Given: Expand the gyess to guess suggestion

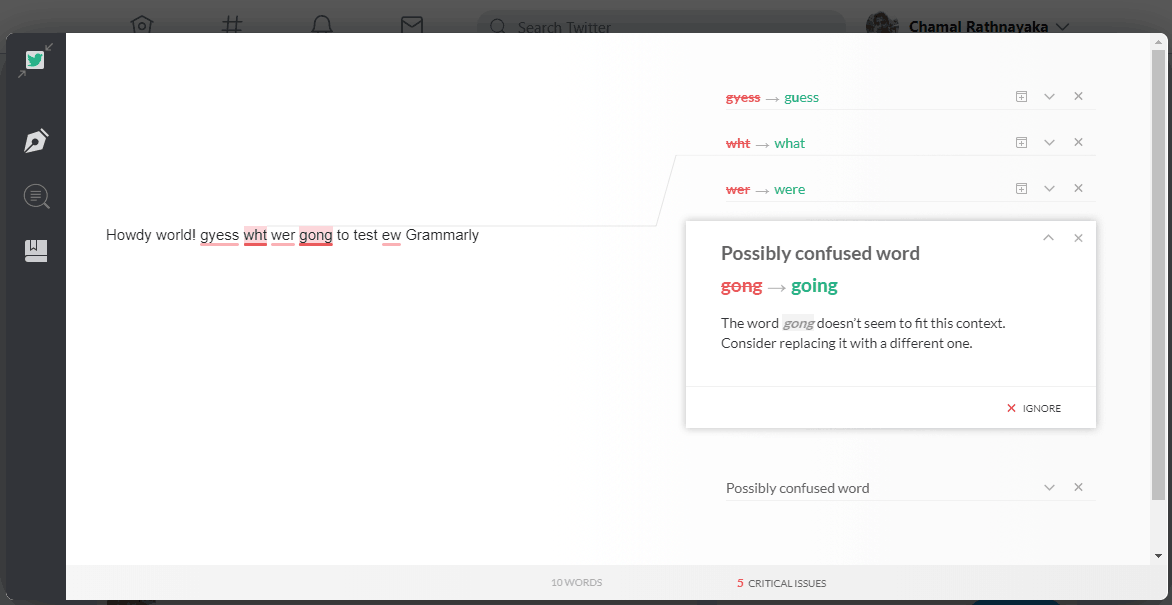Looking at the screenshot, I should (1049, 96).
